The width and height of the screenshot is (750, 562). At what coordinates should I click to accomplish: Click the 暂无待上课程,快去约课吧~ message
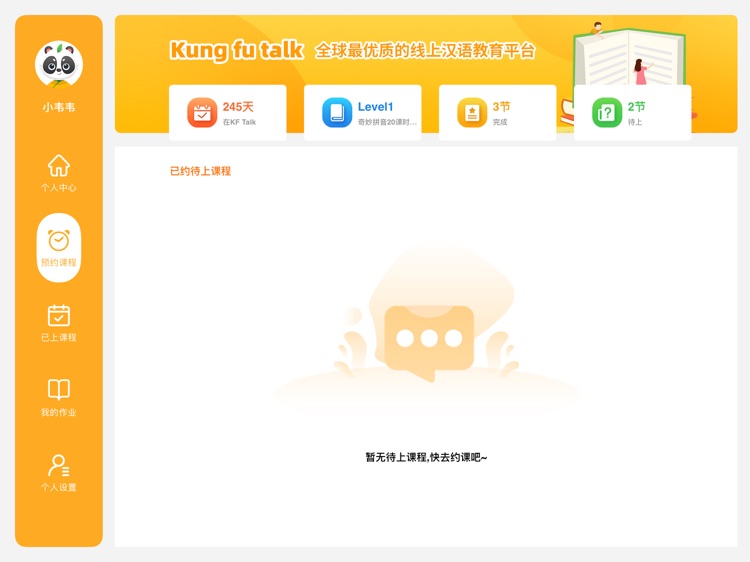coord(426,457)
